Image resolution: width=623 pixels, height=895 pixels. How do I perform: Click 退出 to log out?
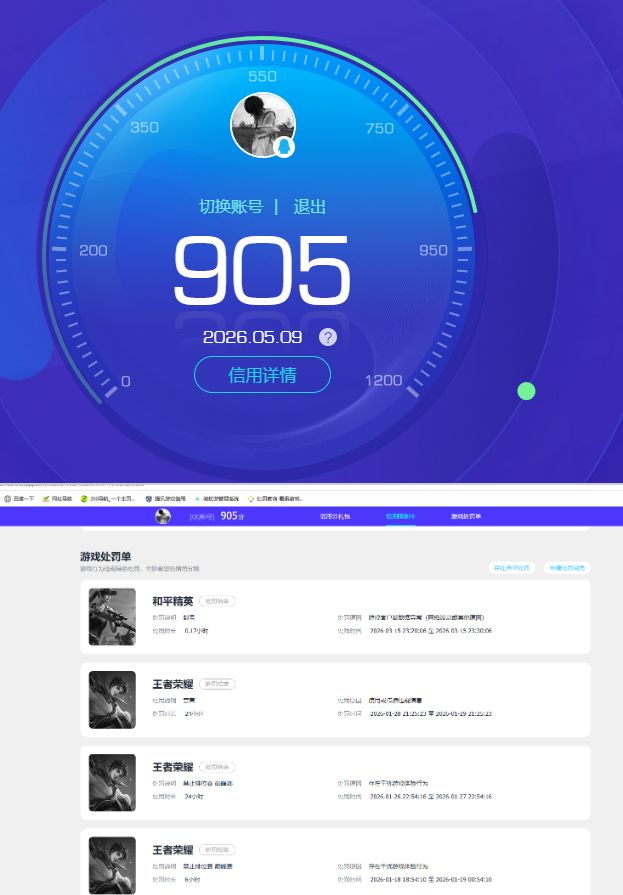(x=310, y=207)
